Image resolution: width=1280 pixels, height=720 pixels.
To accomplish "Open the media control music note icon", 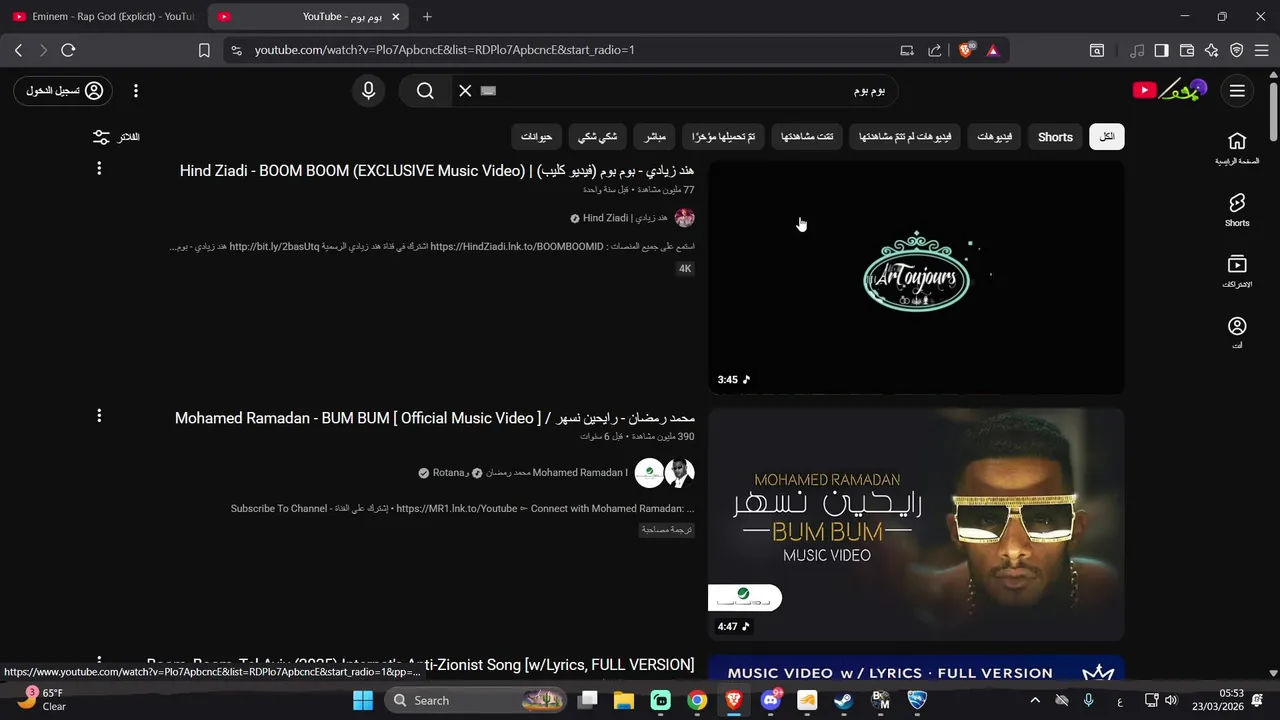I will (1137, 50).
